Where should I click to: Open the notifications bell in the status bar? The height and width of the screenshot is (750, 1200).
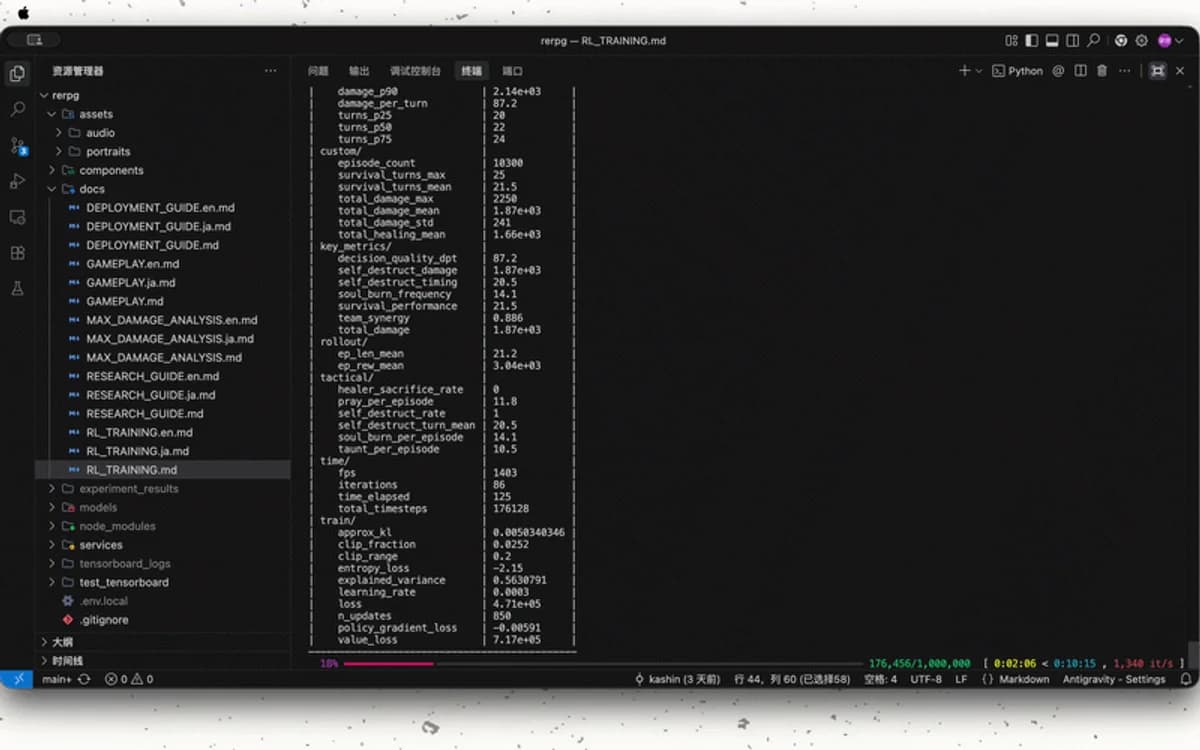[1185, 679]
